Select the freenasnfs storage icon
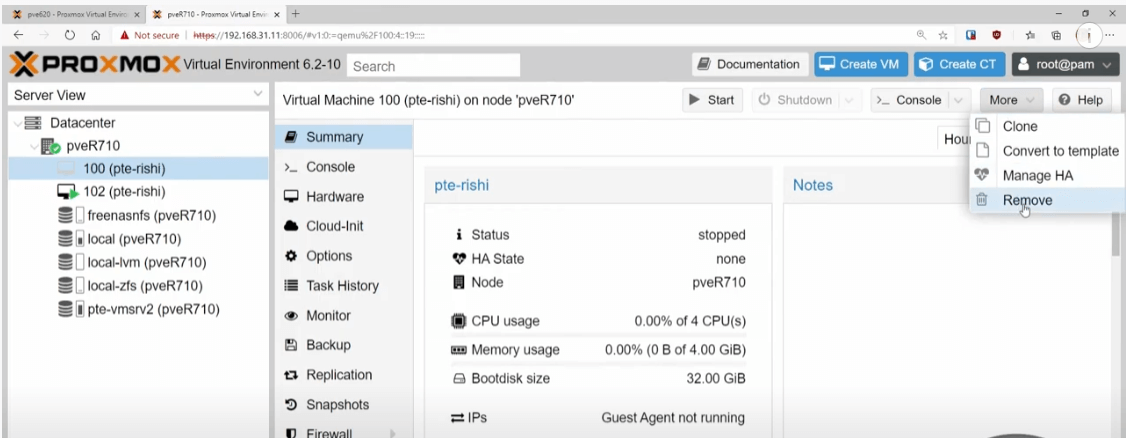The width and height of the screenshot is (1126, 438). [x=67, y=215]
